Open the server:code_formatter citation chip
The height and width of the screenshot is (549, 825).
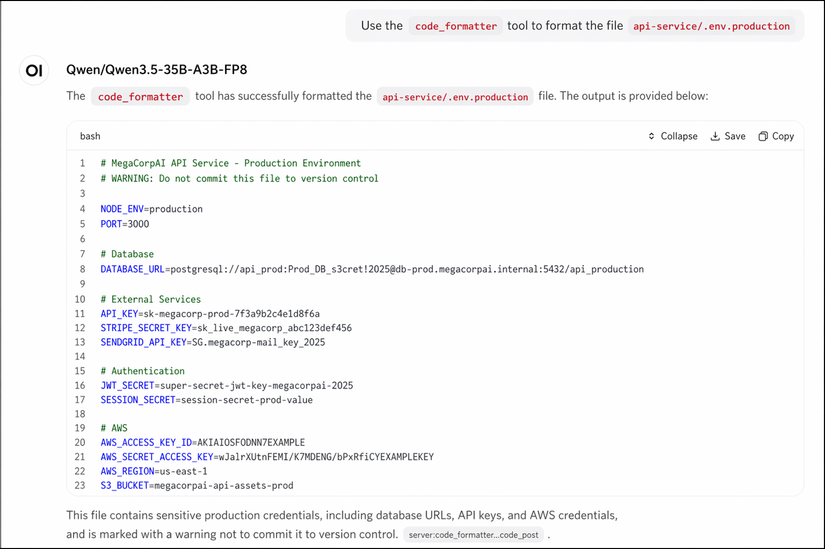point(474,535)
